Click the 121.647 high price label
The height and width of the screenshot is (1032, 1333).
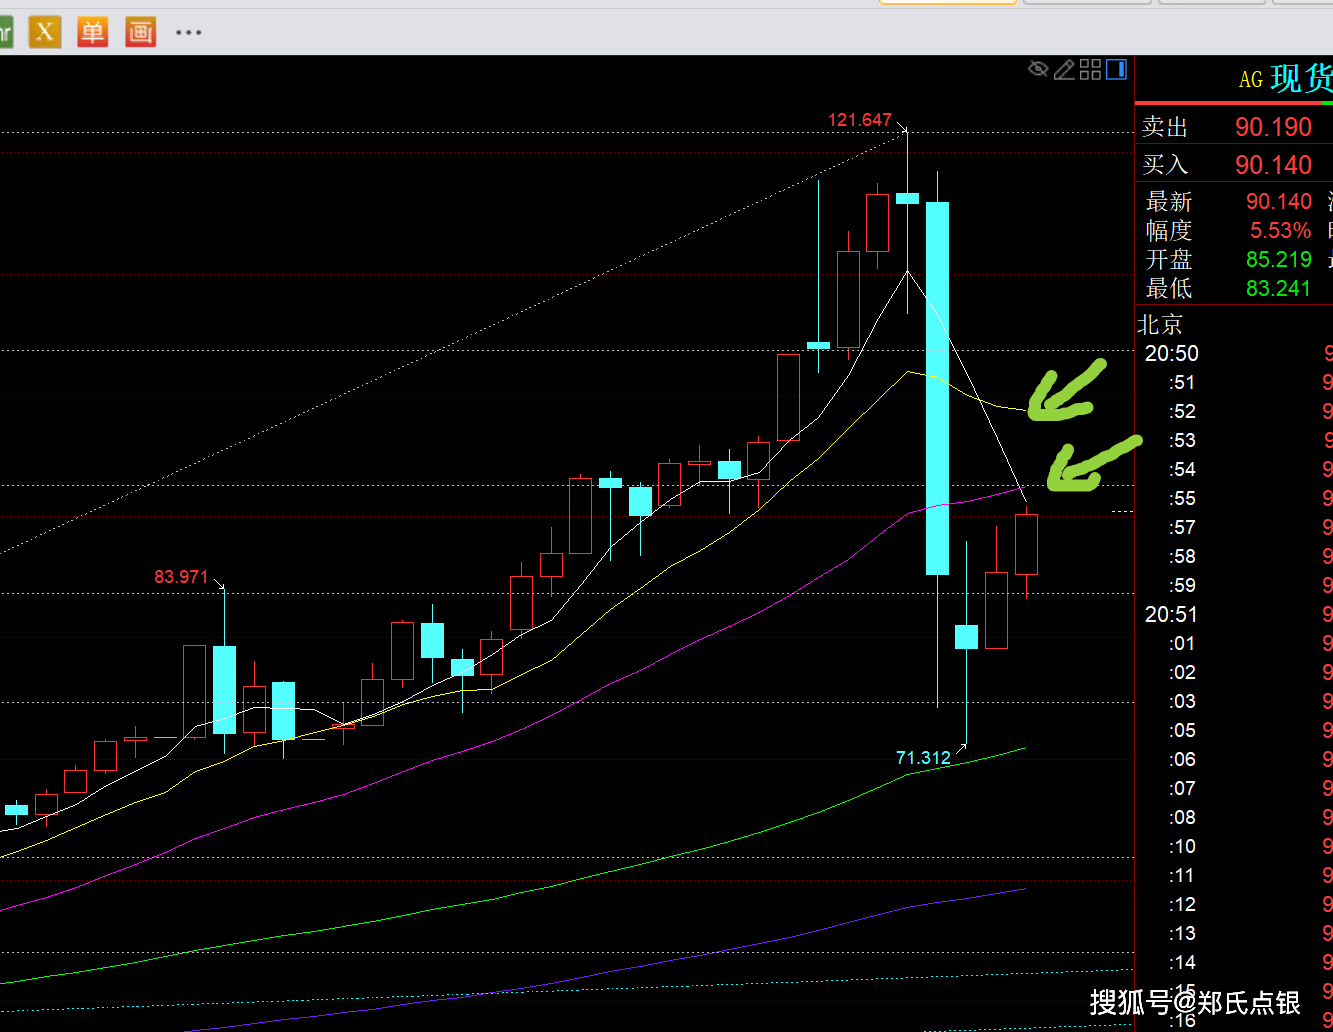859,120
